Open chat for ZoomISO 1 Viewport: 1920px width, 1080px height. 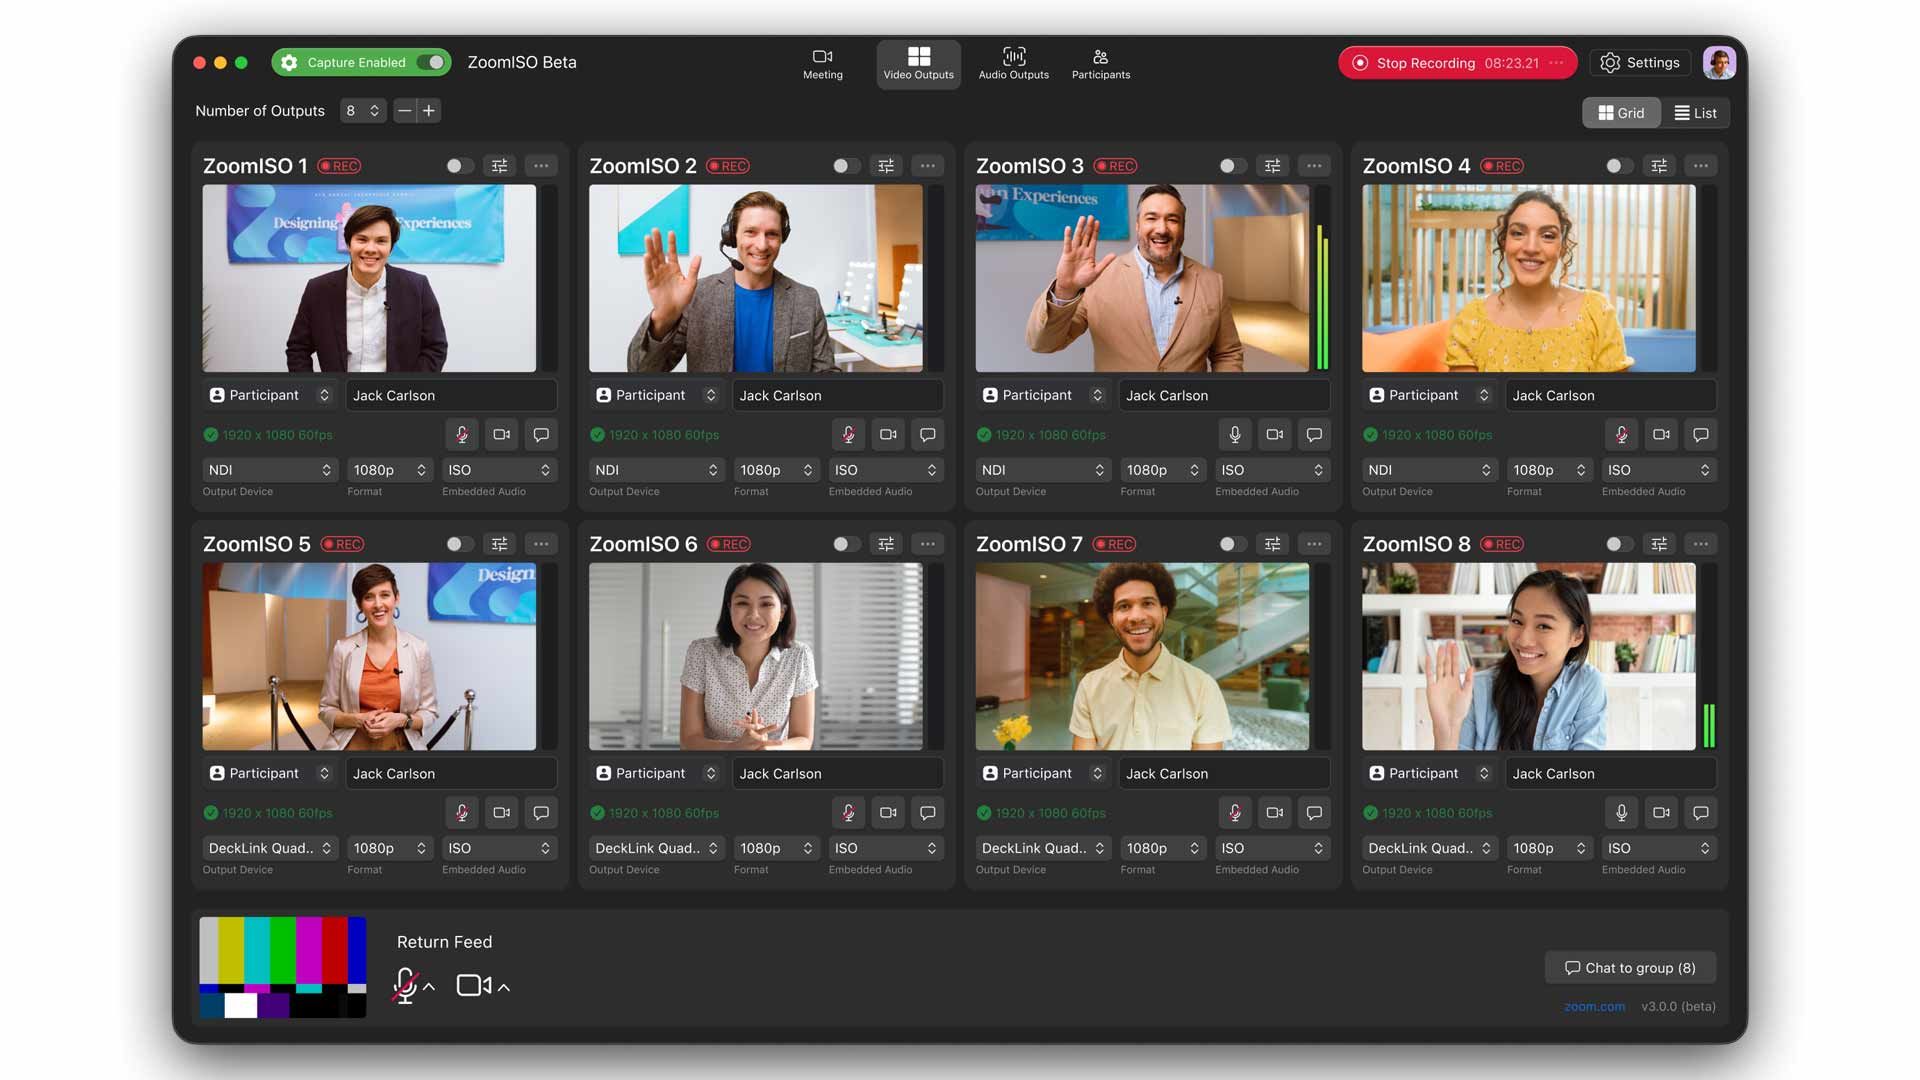click(541, 435)
